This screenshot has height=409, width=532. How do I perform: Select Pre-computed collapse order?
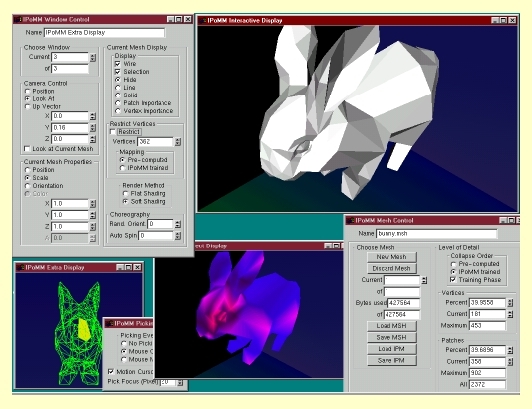coord(453,264)
